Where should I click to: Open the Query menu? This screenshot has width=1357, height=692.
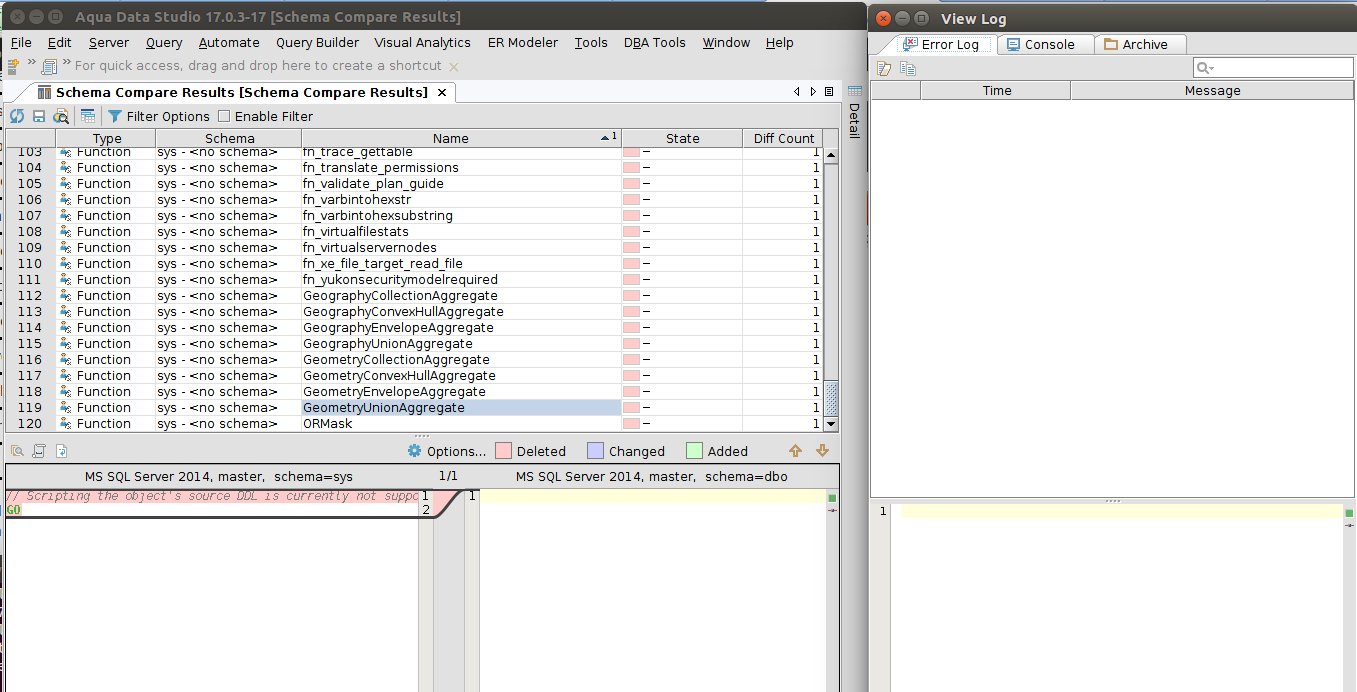164,43
